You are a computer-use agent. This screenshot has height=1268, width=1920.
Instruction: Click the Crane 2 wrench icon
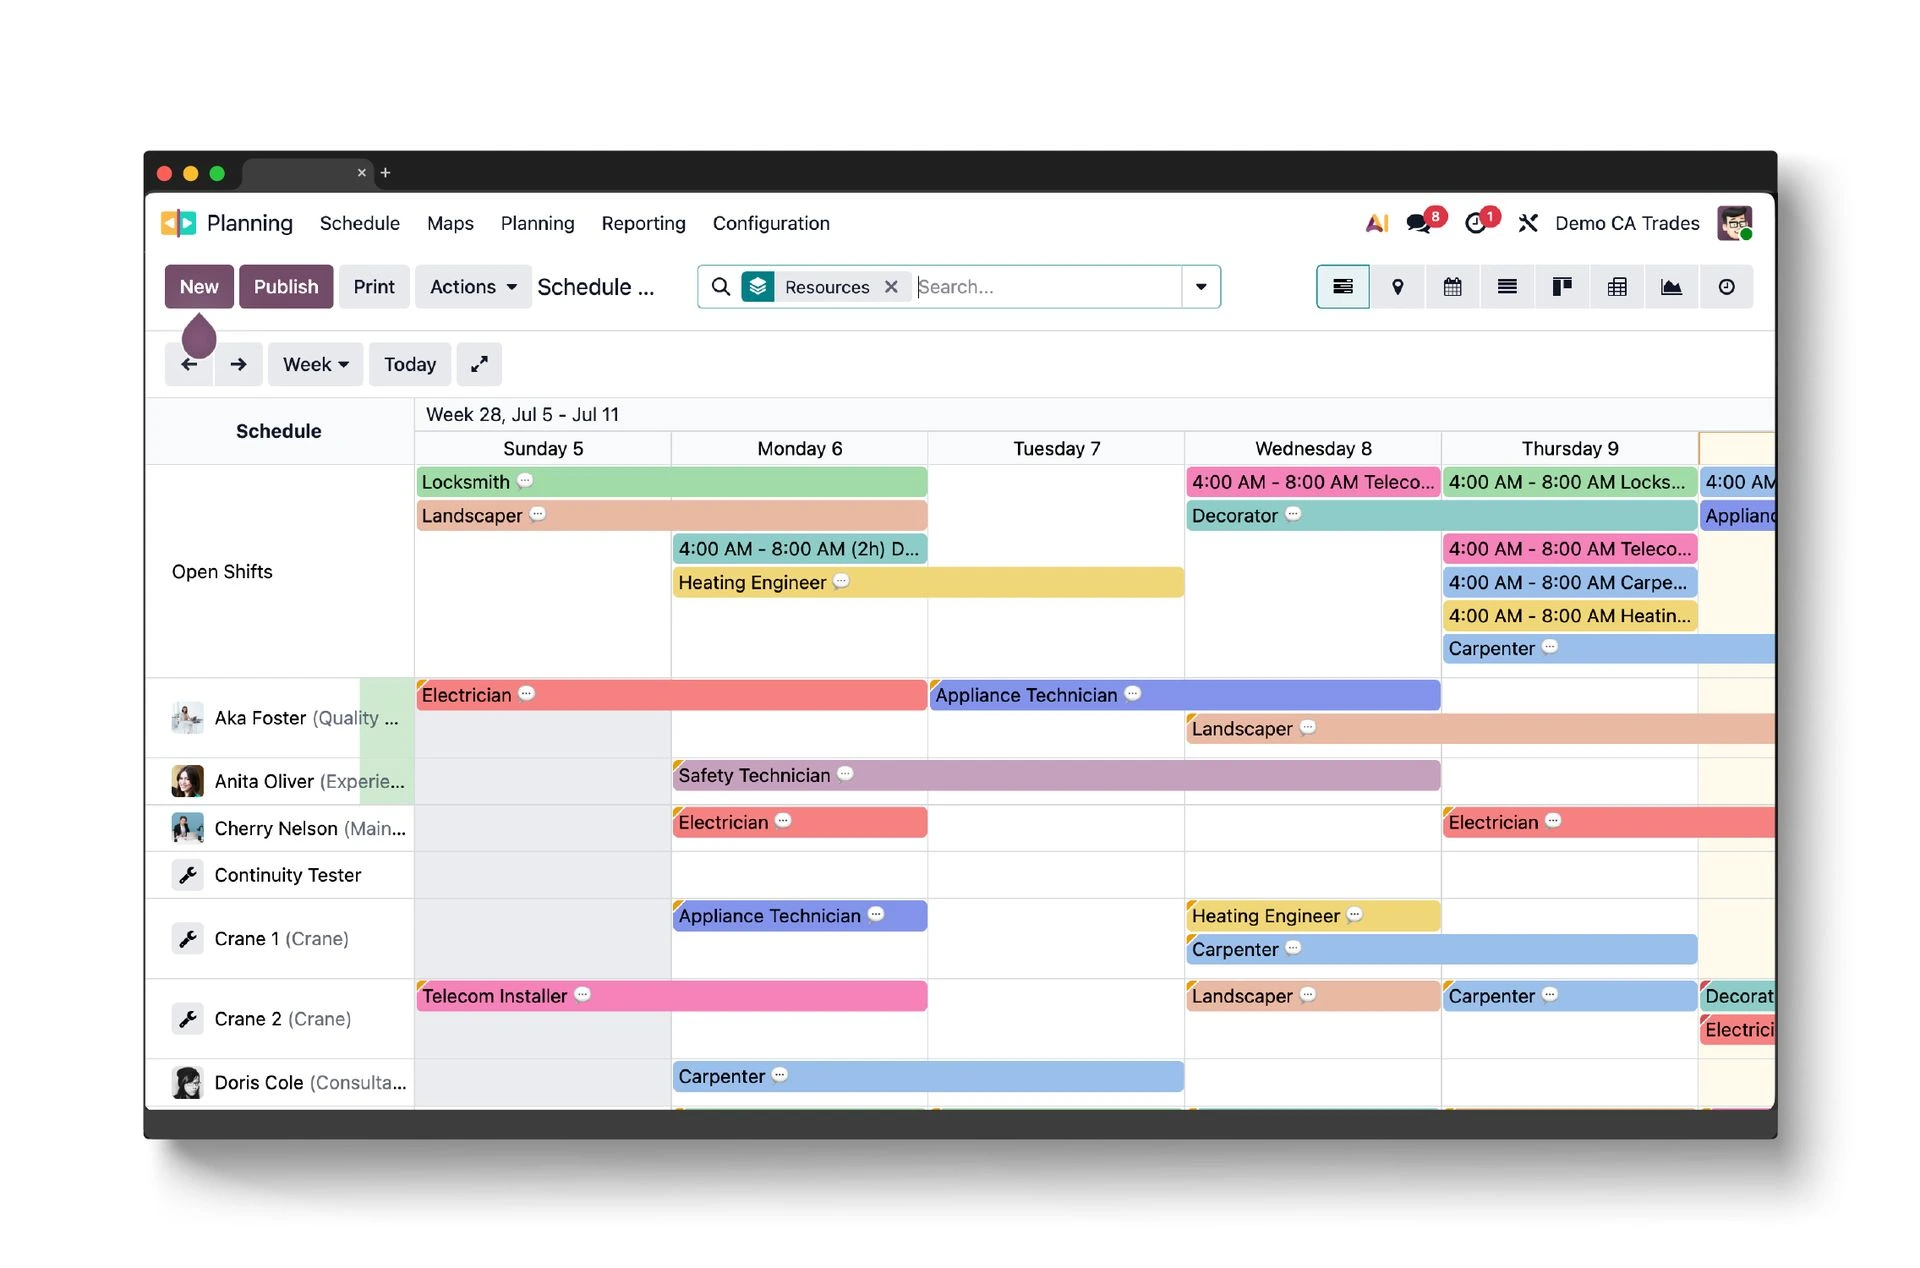pos(187,1019)
